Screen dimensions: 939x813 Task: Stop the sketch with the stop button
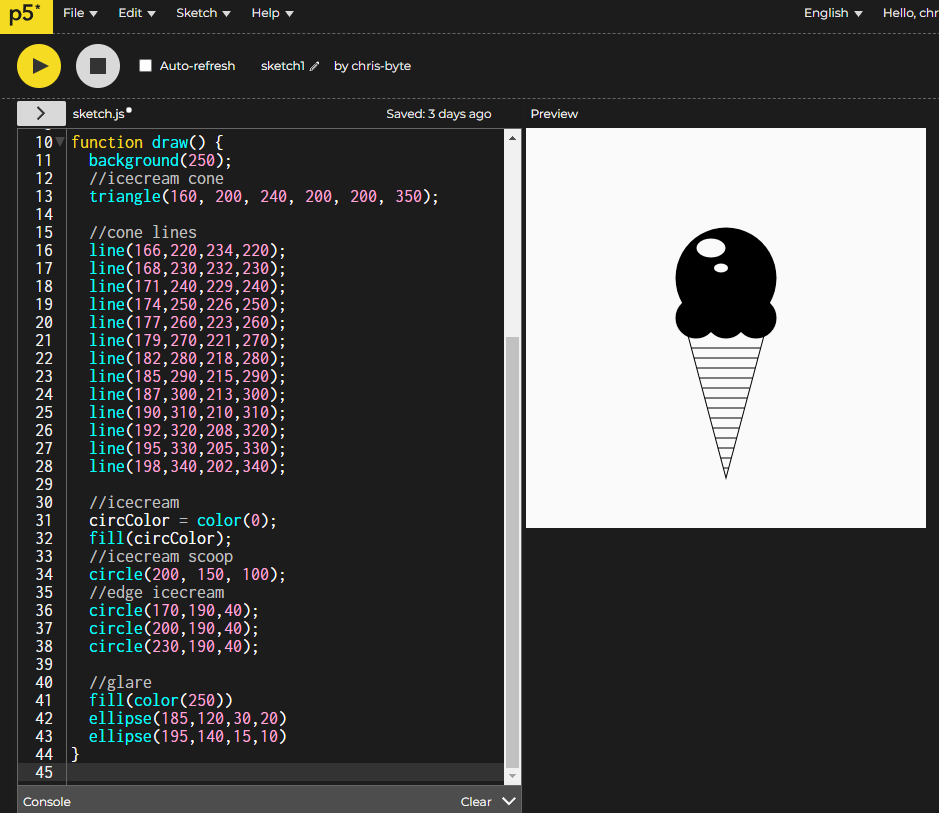coord(98,66)
